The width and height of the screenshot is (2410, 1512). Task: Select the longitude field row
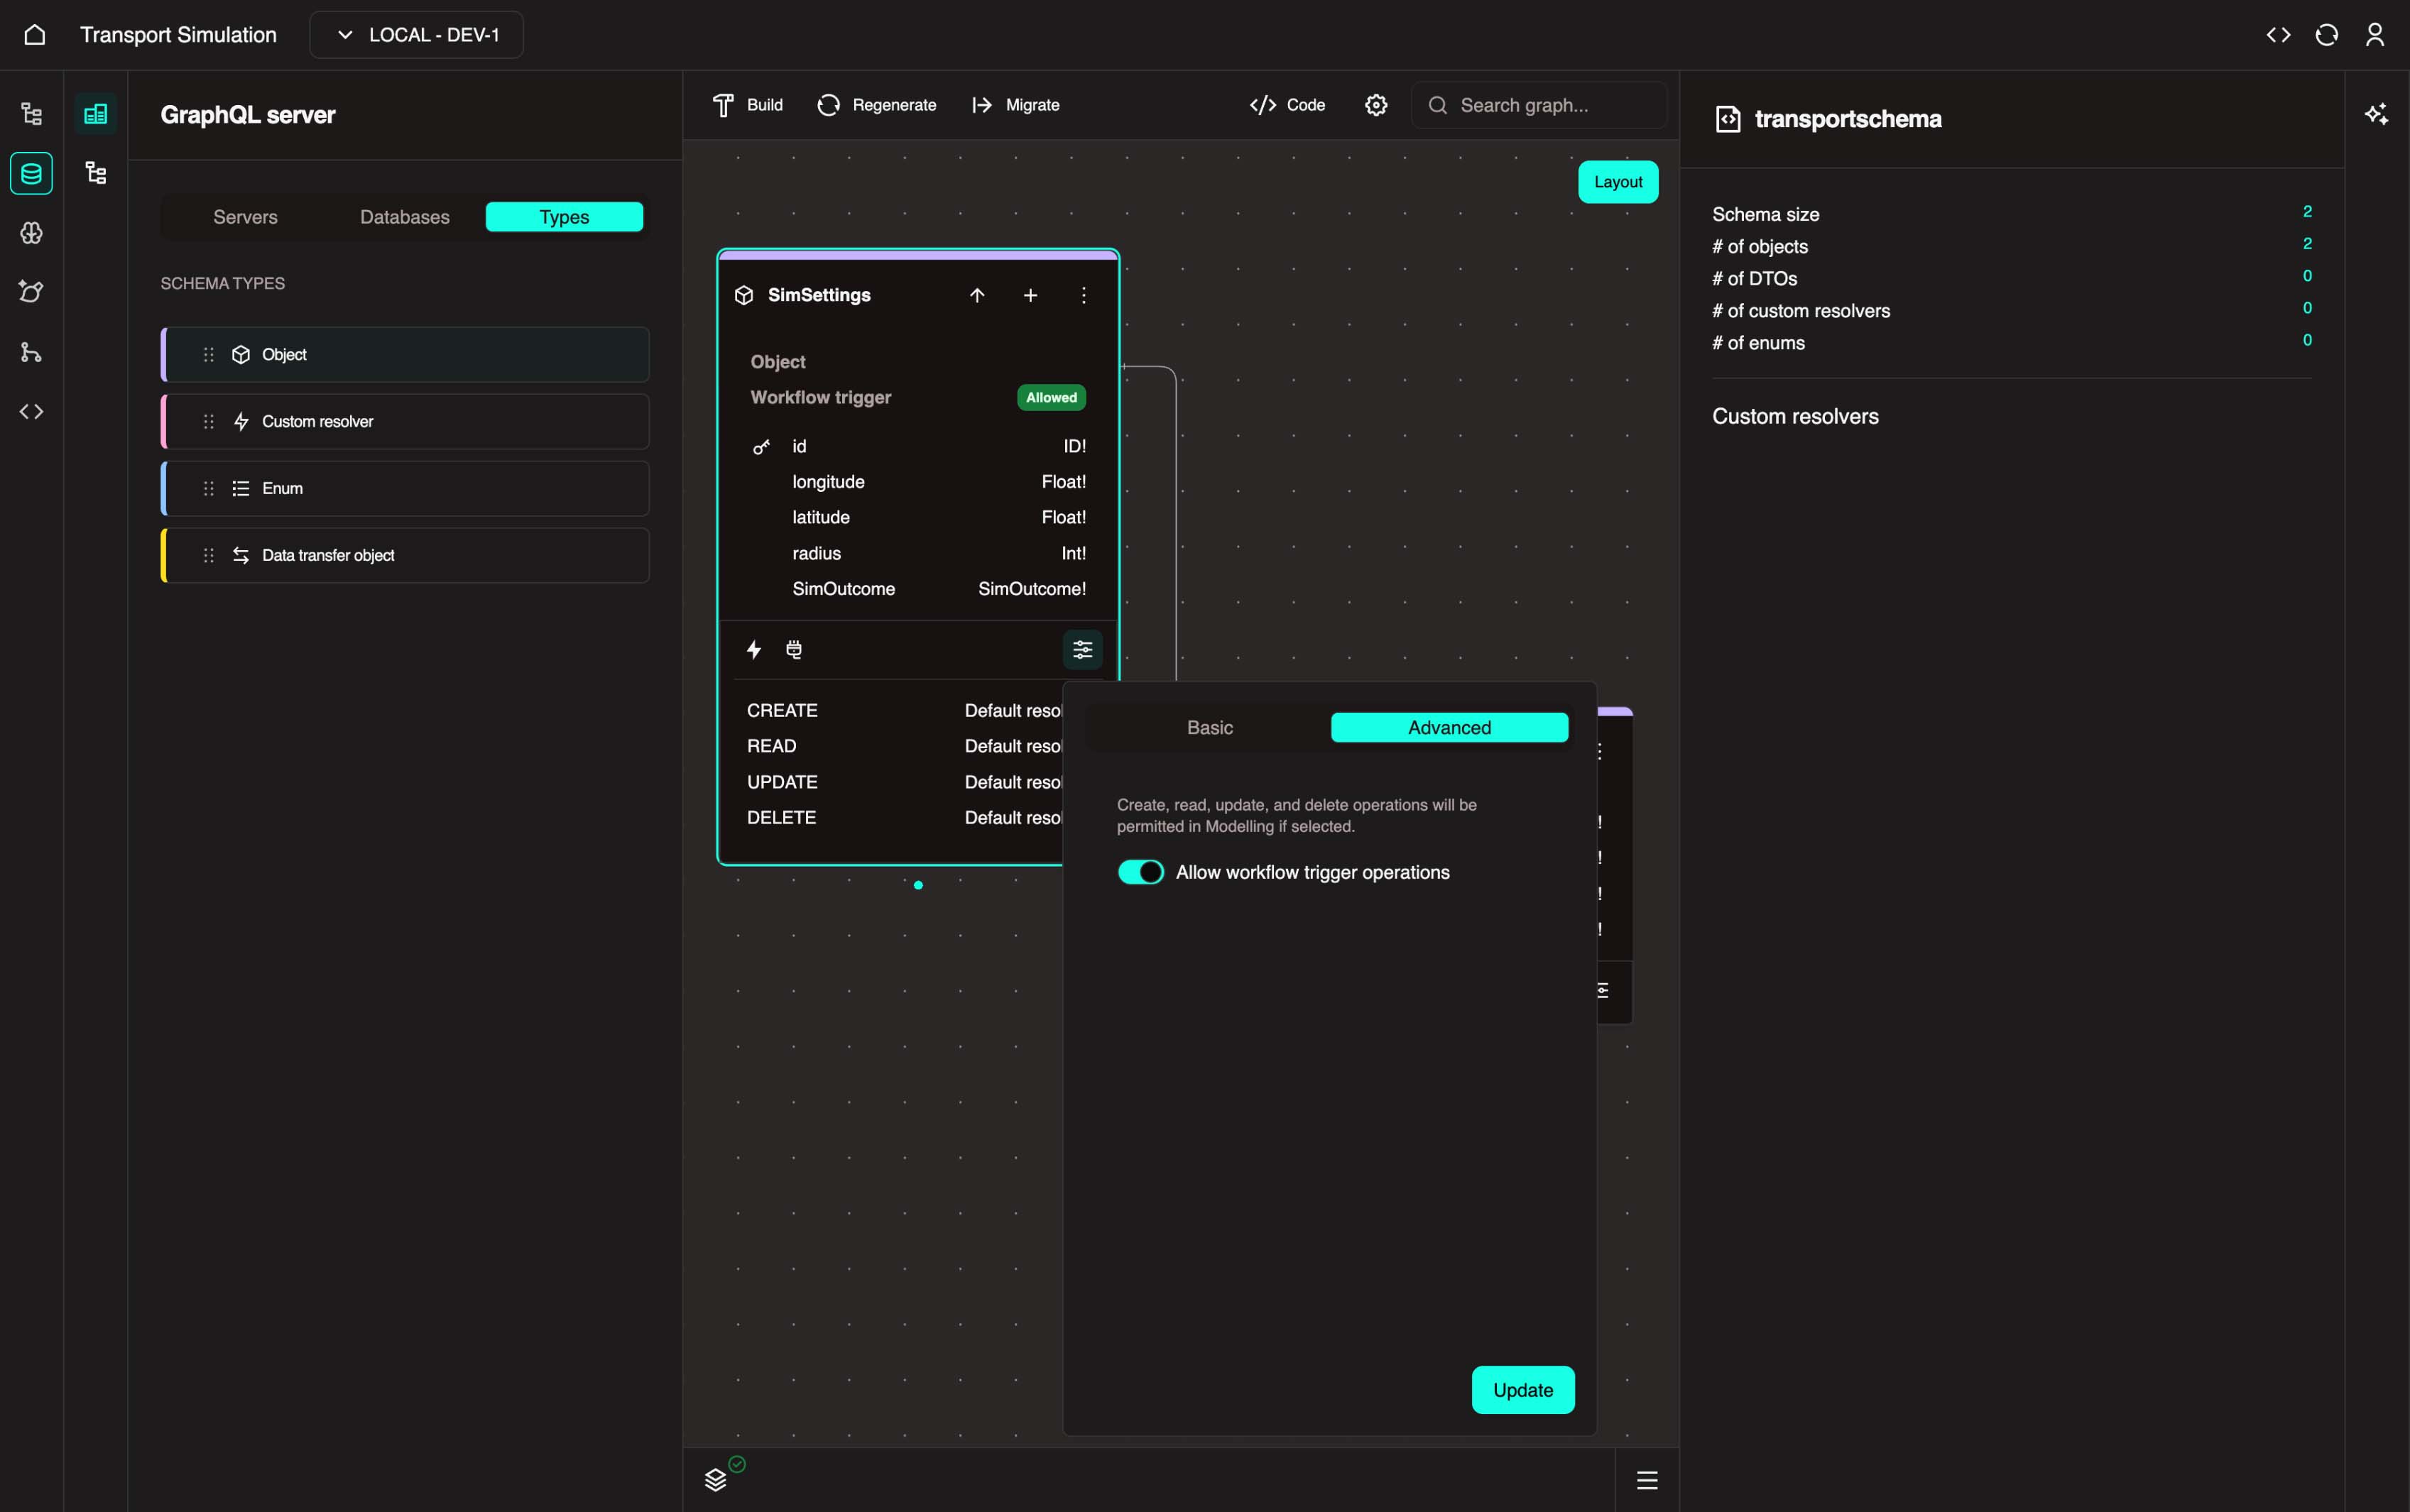click(x=918, y=482)
